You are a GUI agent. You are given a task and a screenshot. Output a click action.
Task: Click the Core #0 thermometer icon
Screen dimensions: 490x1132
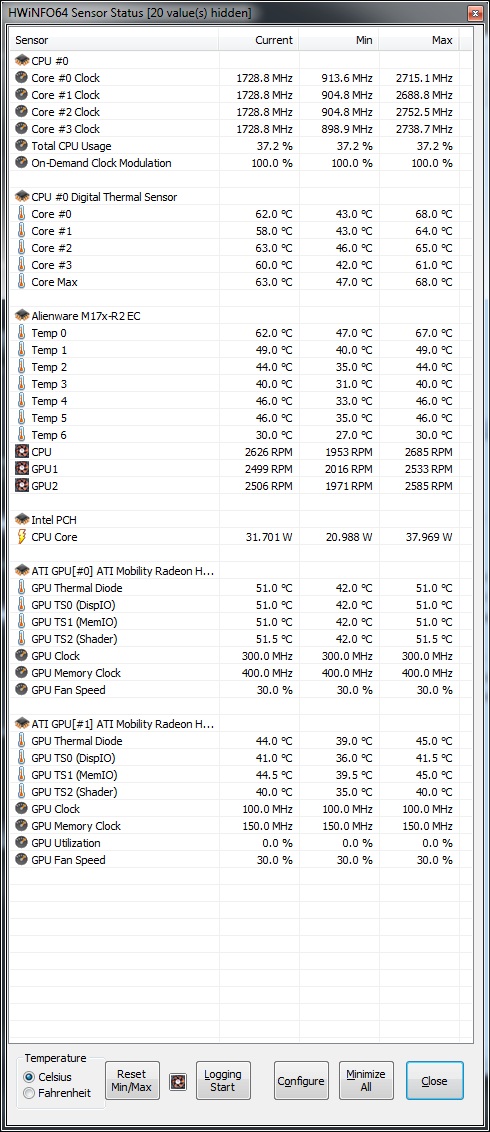coord(21,214)
